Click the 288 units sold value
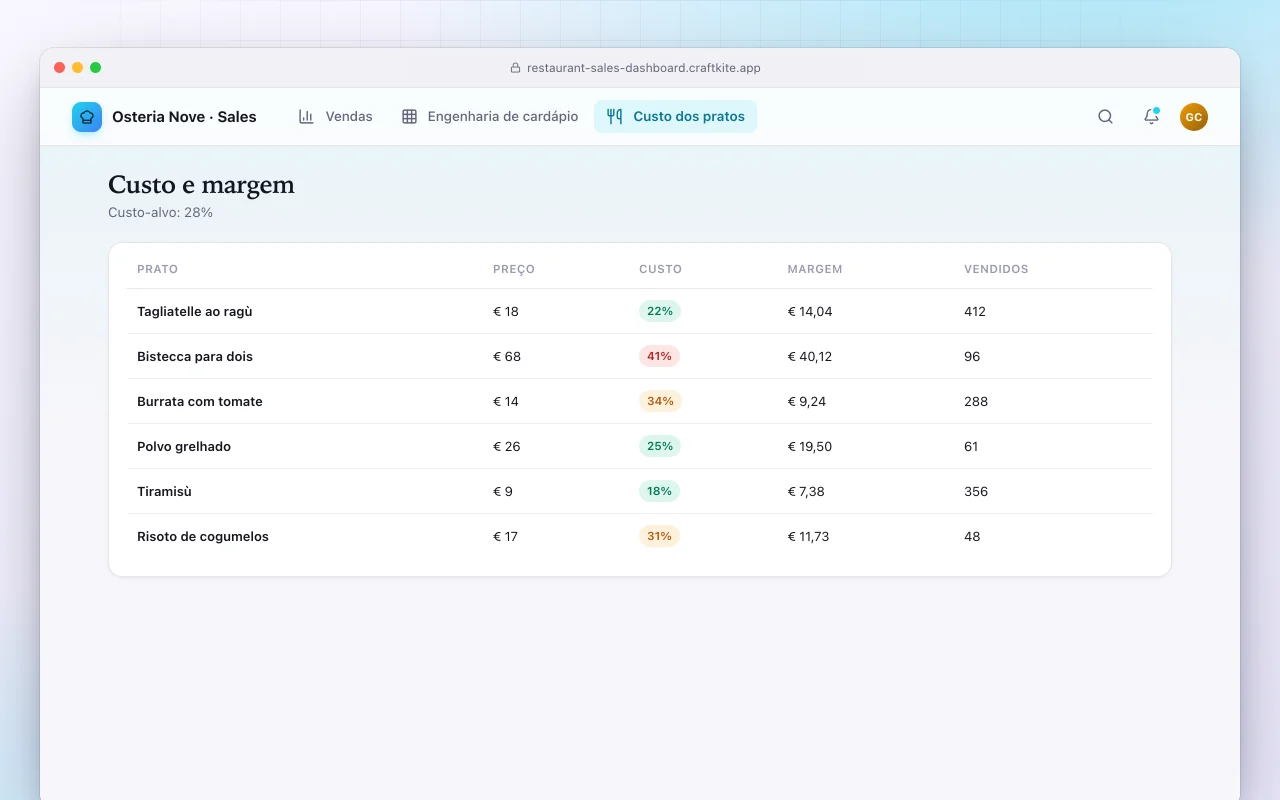The image size is (1280, 800). coord(976,401)
